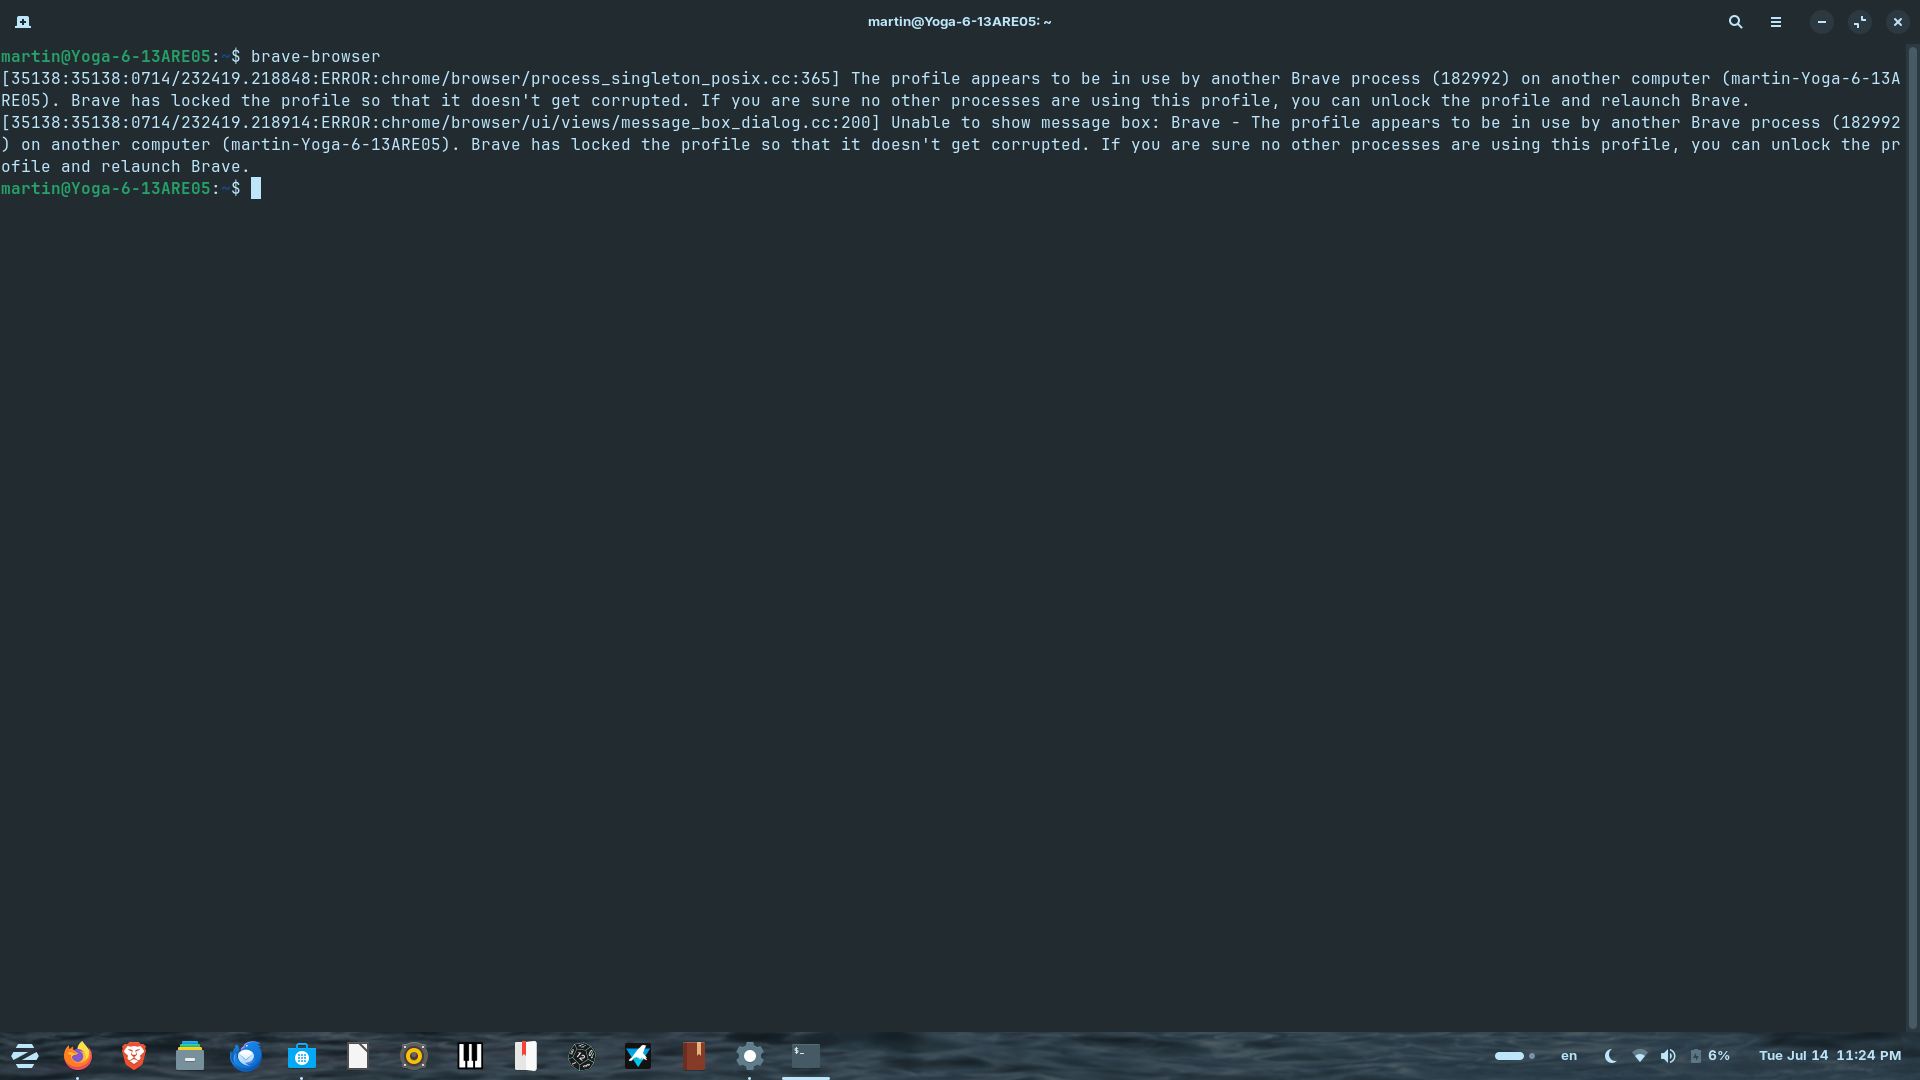Viewport: 1920px width, 1080px height.
Task: Close the terminal window
Action: pos(1898,21)
